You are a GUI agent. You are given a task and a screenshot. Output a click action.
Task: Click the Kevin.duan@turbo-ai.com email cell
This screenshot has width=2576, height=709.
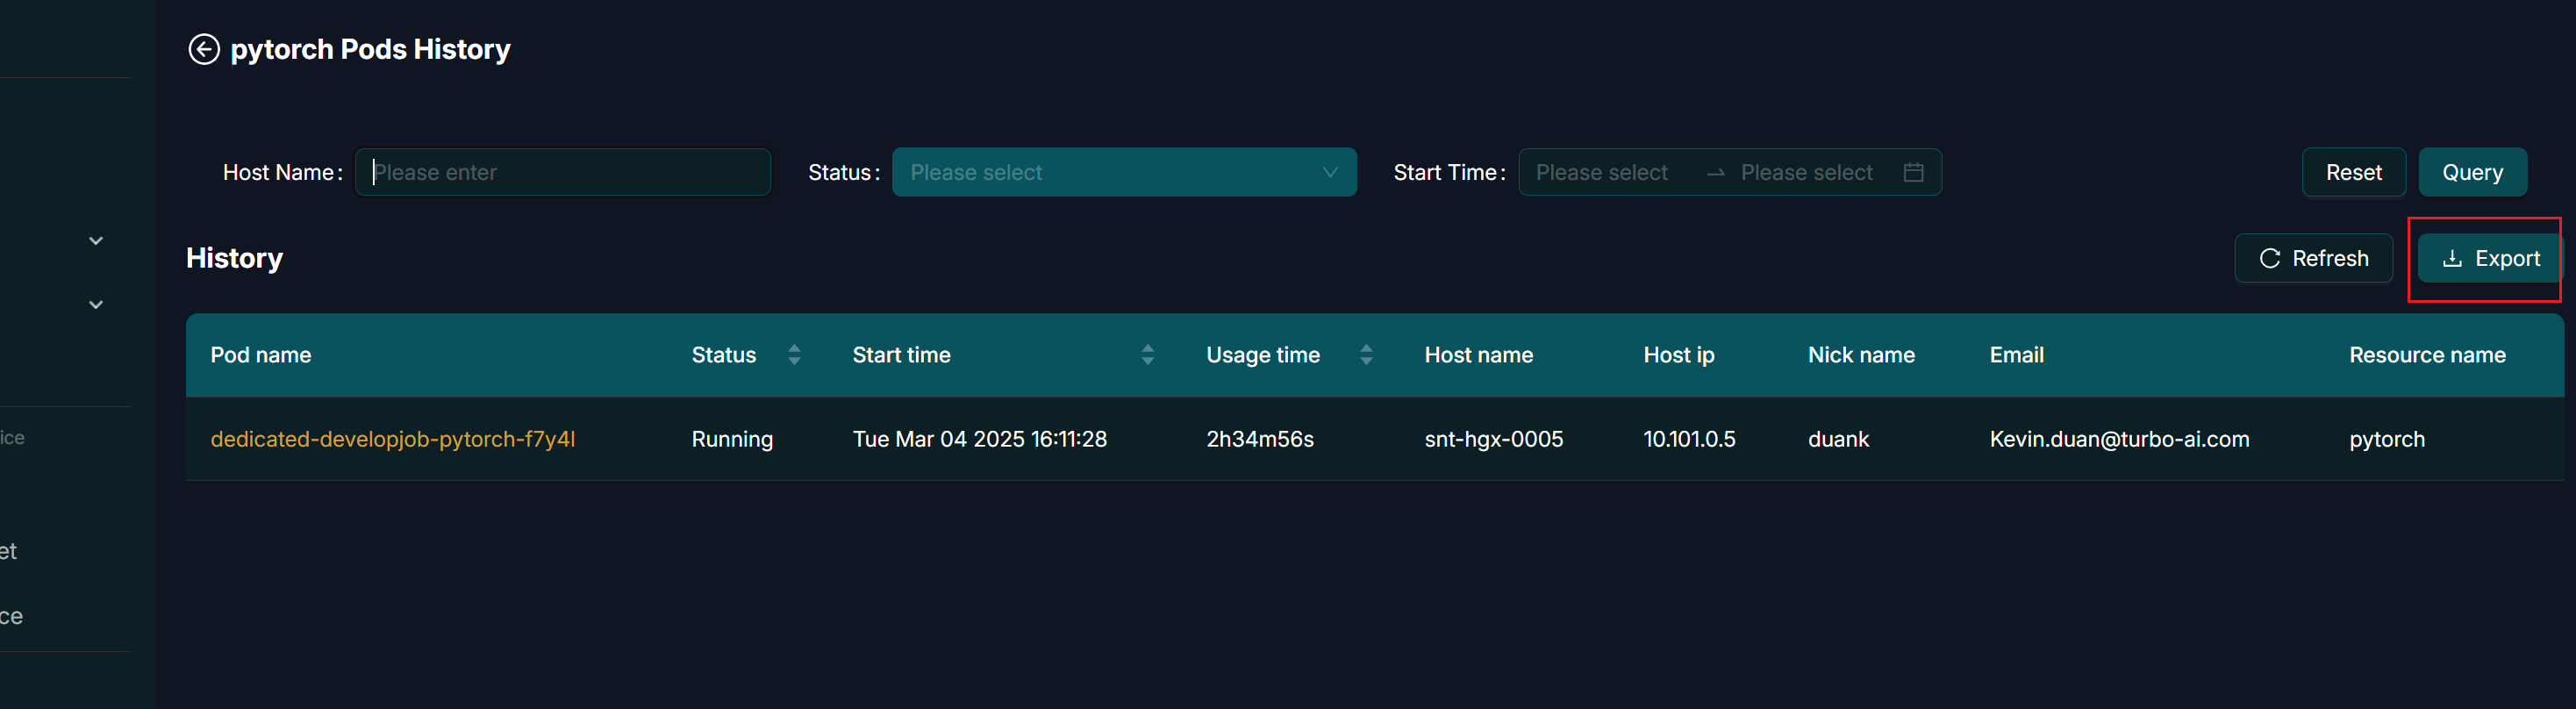click(2119, 439)
